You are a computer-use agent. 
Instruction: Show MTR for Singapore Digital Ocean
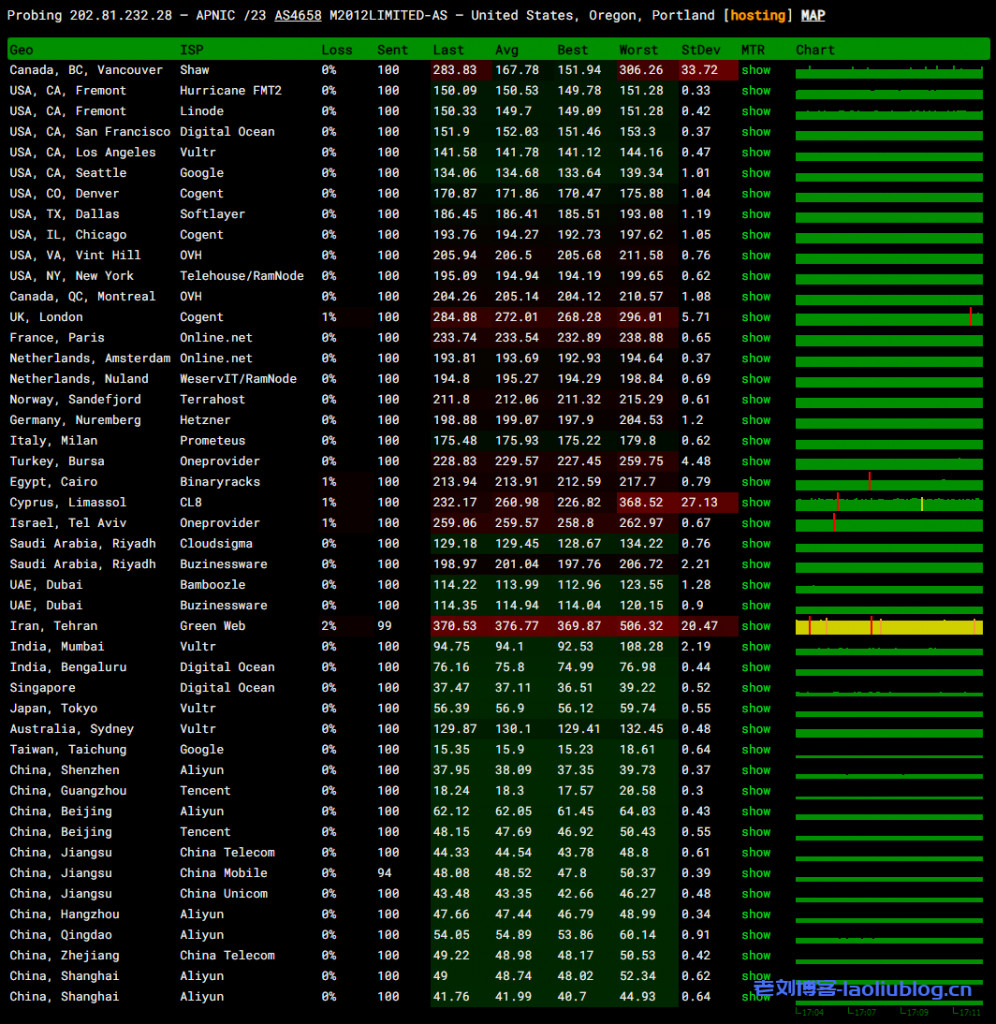click(x=756, y=688)
